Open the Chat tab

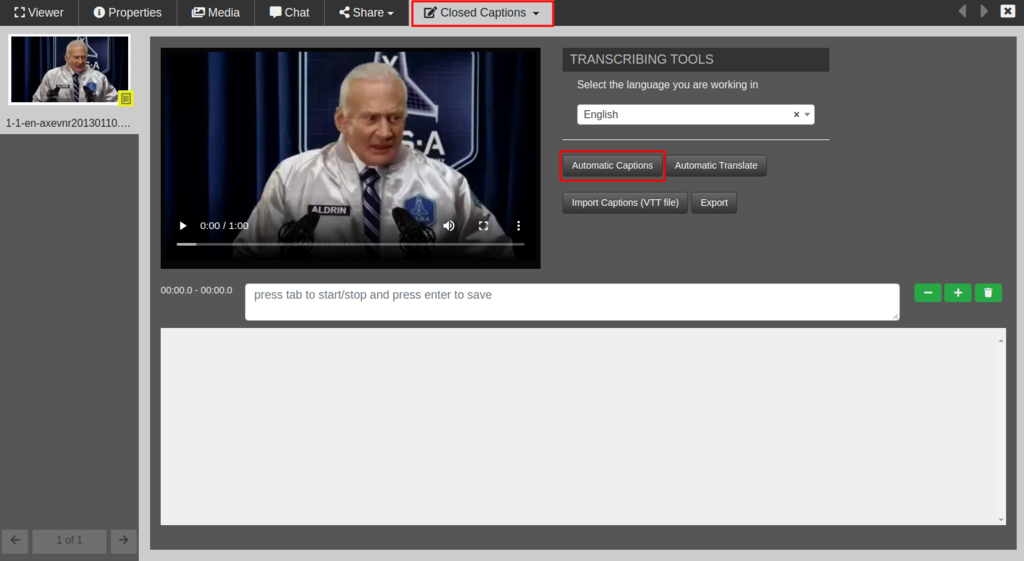coord(289,12)
